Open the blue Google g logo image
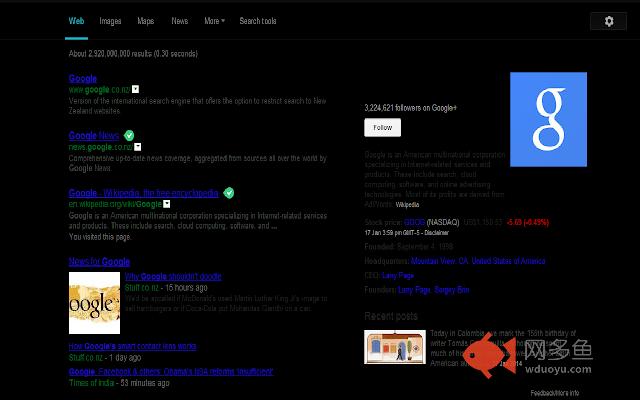Viewport: 640px width, 400px height. 548,119
